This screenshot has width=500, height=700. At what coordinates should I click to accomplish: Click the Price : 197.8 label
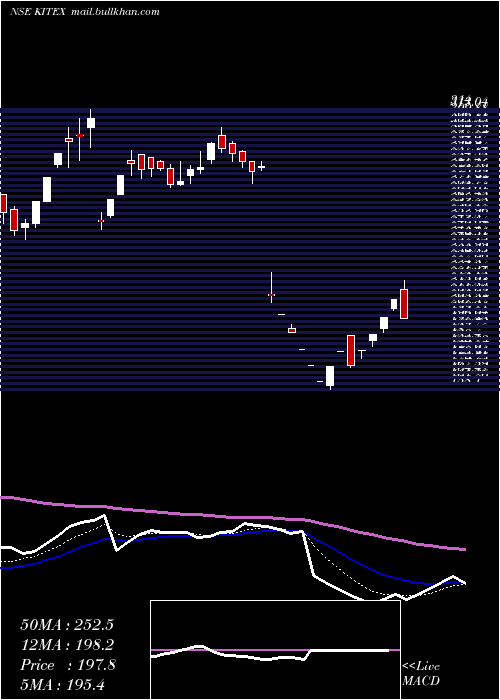point(68,665)
